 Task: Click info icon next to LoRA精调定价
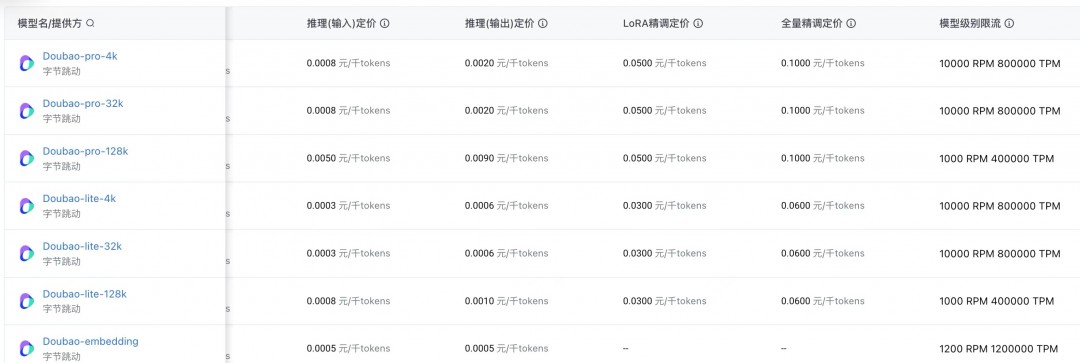pyautogui.click(x=698, y=23)
